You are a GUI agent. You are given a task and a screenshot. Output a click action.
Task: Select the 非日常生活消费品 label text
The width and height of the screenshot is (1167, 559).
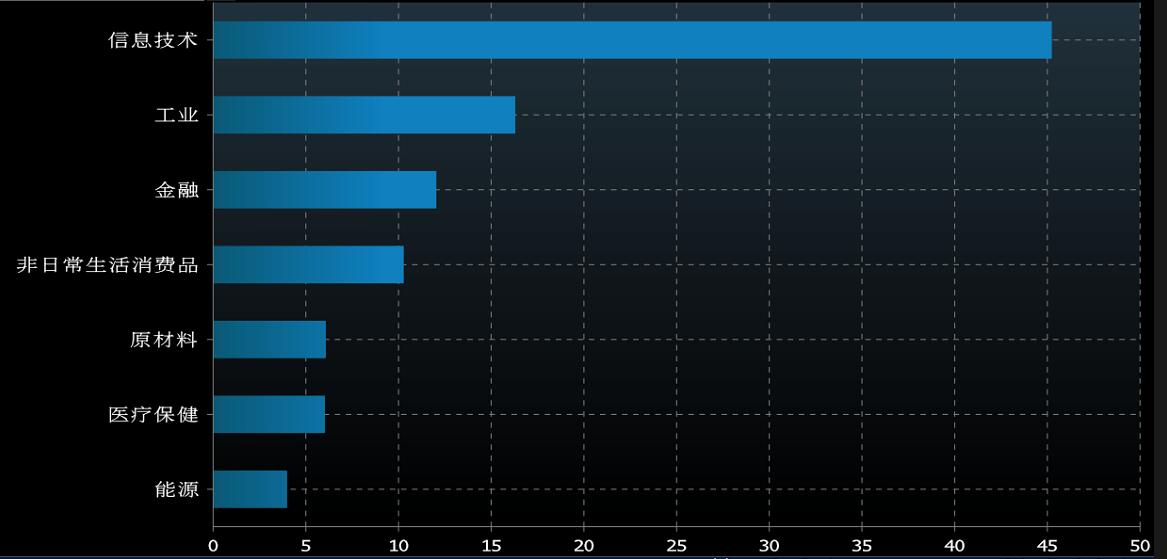pos(108,266)
